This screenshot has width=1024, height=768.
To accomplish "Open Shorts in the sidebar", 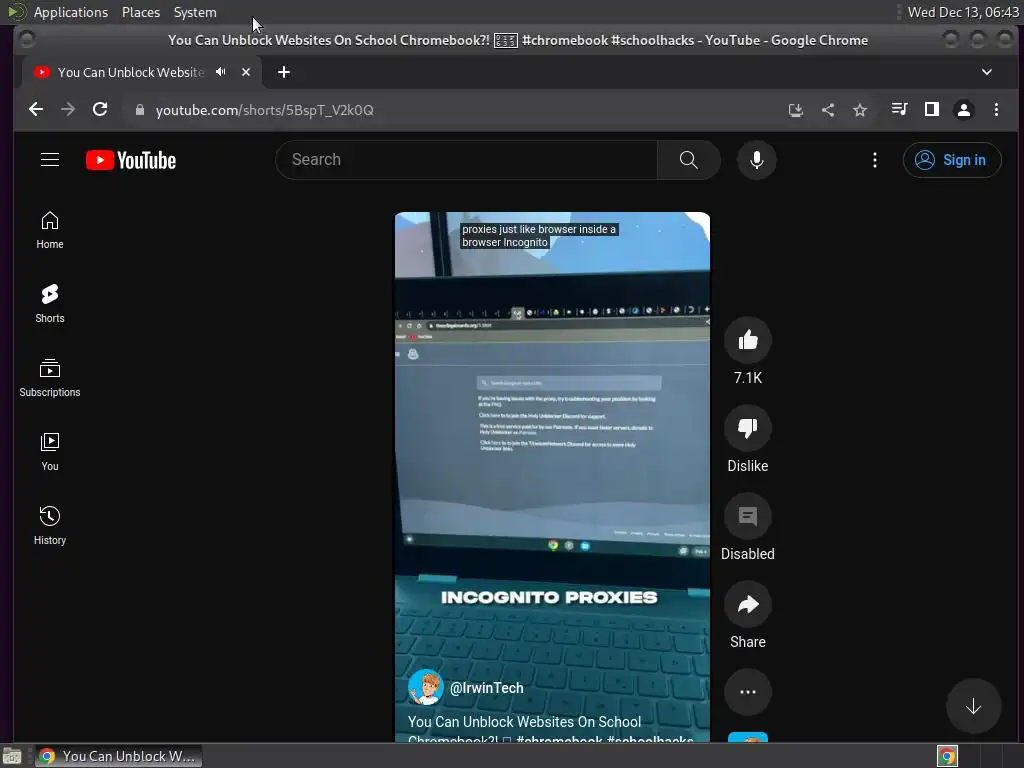I will 50,304.
